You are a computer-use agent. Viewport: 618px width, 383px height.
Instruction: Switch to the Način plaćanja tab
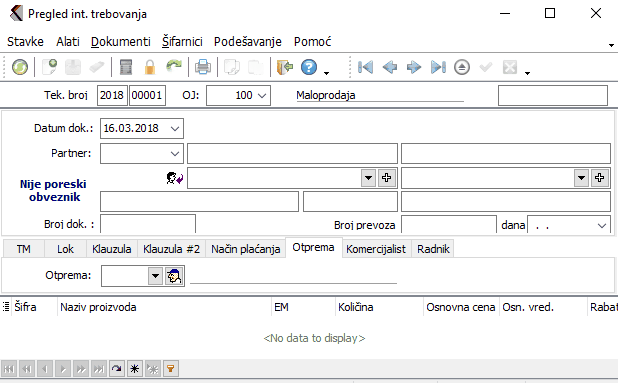click(x=246, y=249)
